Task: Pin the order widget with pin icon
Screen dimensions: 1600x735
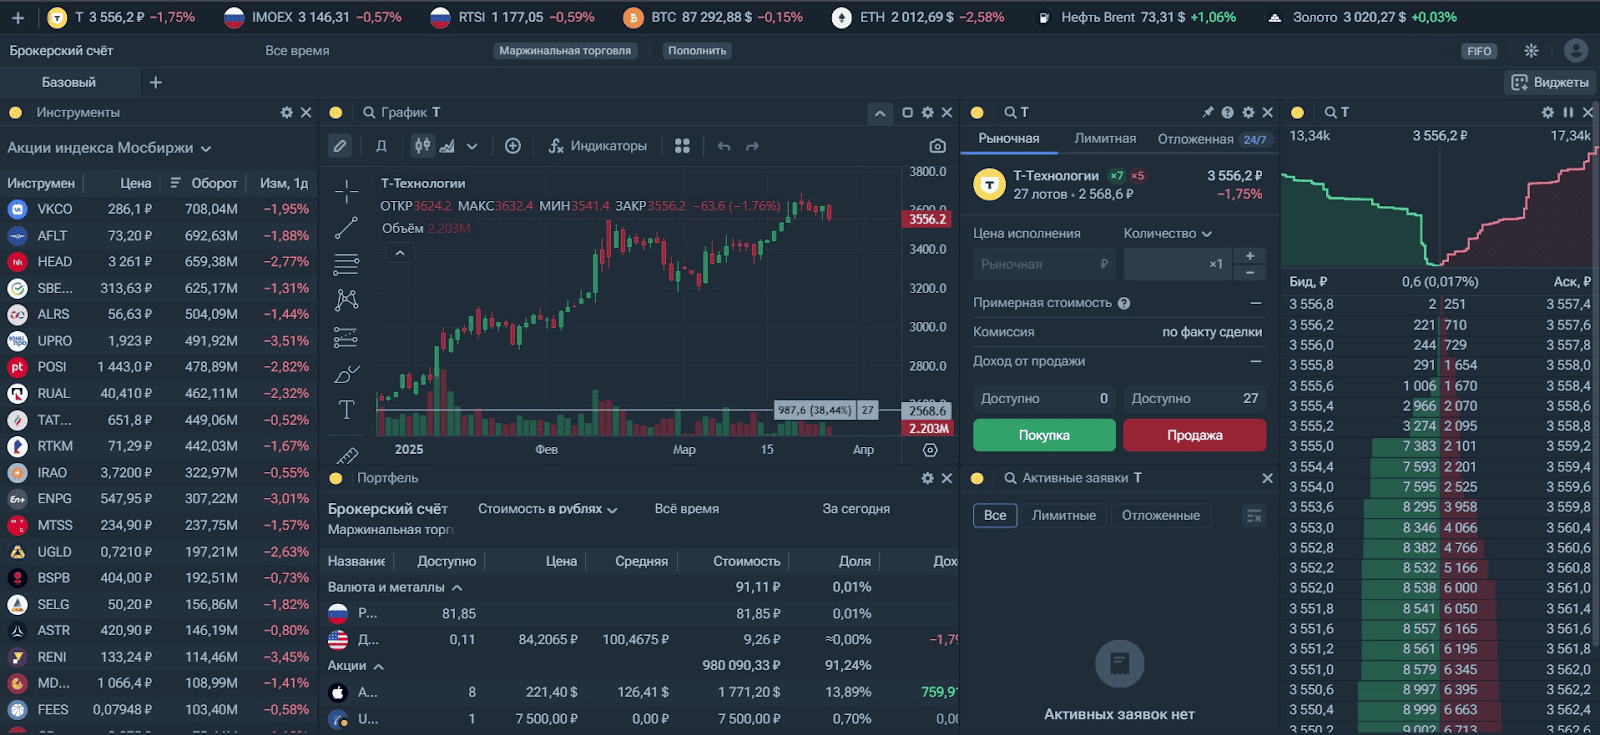Action: click(x=1208, y=113)
